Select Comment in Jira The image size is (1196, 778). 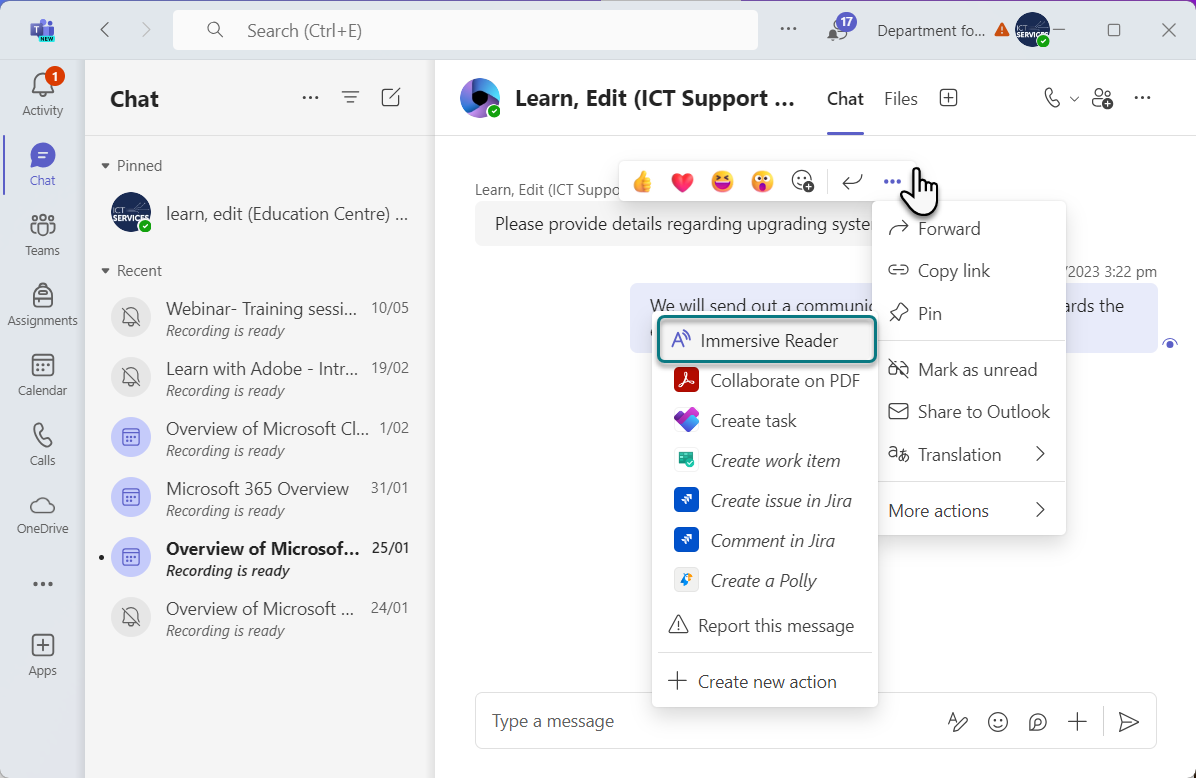(767, 541)
